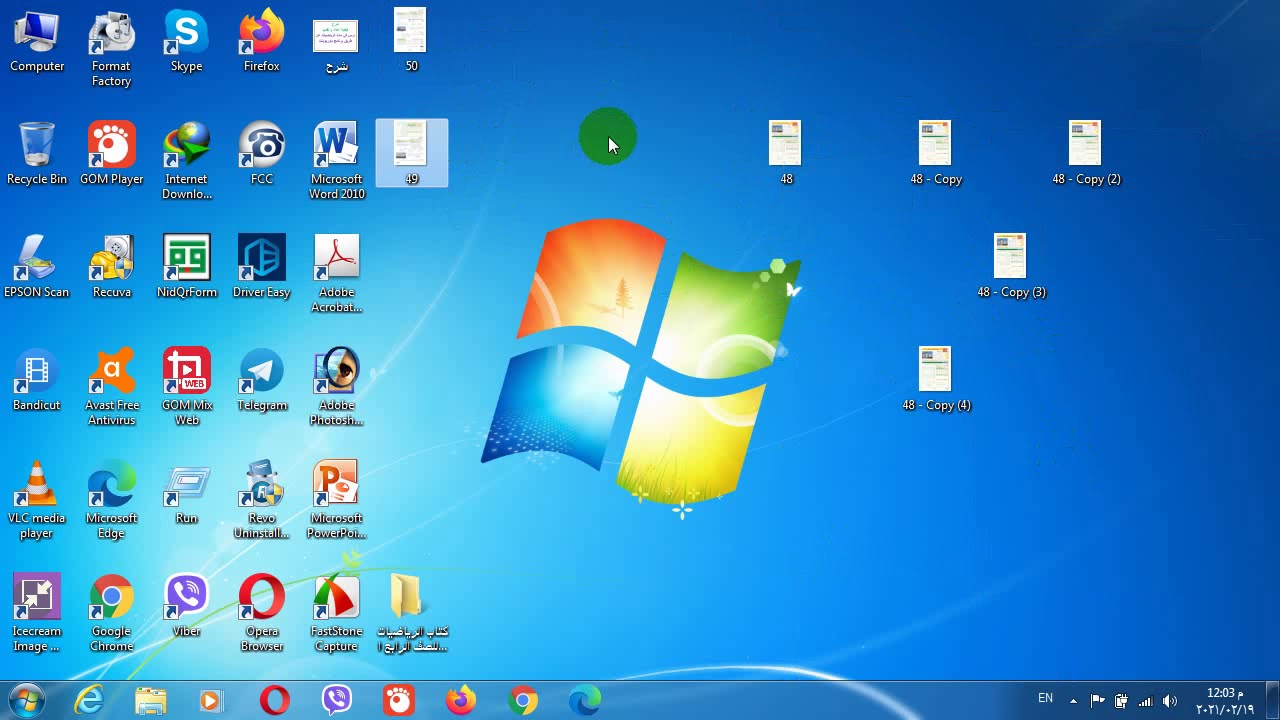Launch Internet Explorer from the taskbar

tap(90, 700)
